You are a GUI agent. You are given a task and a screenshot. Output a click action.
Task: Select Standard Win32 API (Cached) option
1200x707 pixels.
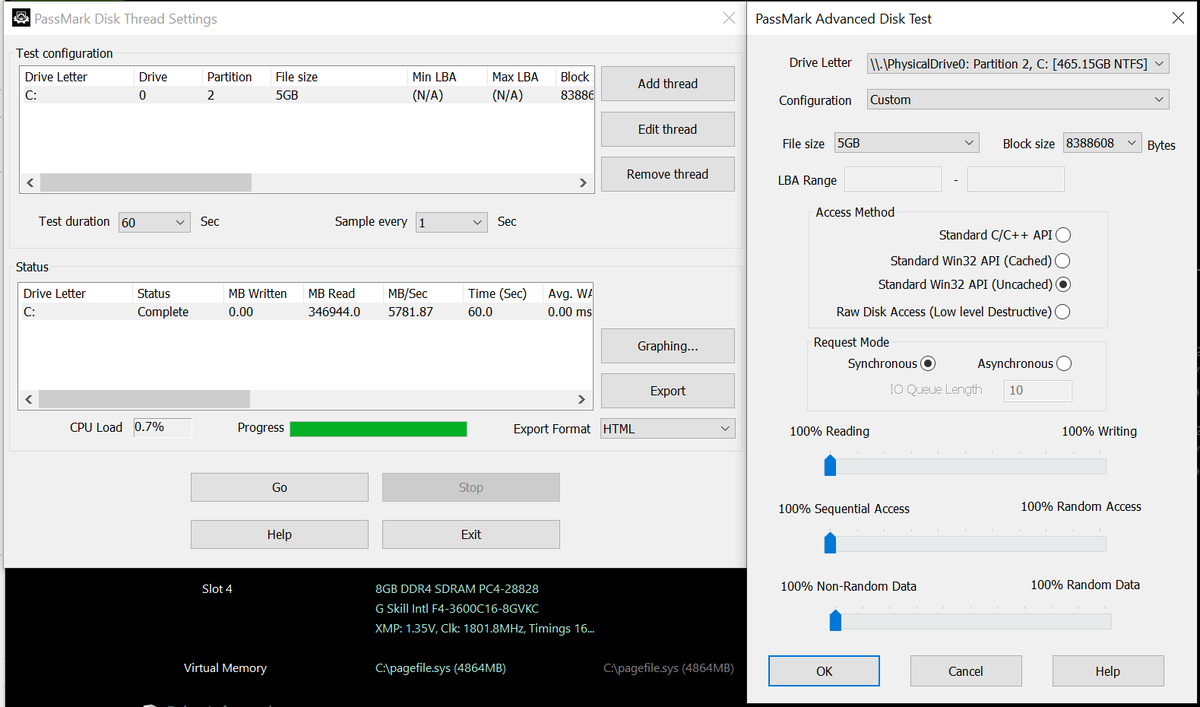(x=1063, y=260)
